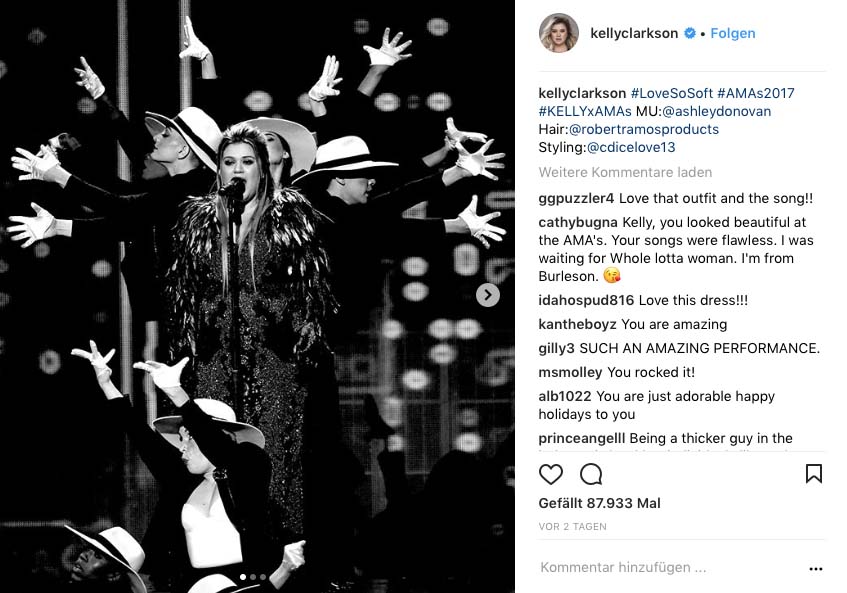Click the Kommentar hinzufügen input field
Viewport: 847px width, 593px height.
pos(670,568)
